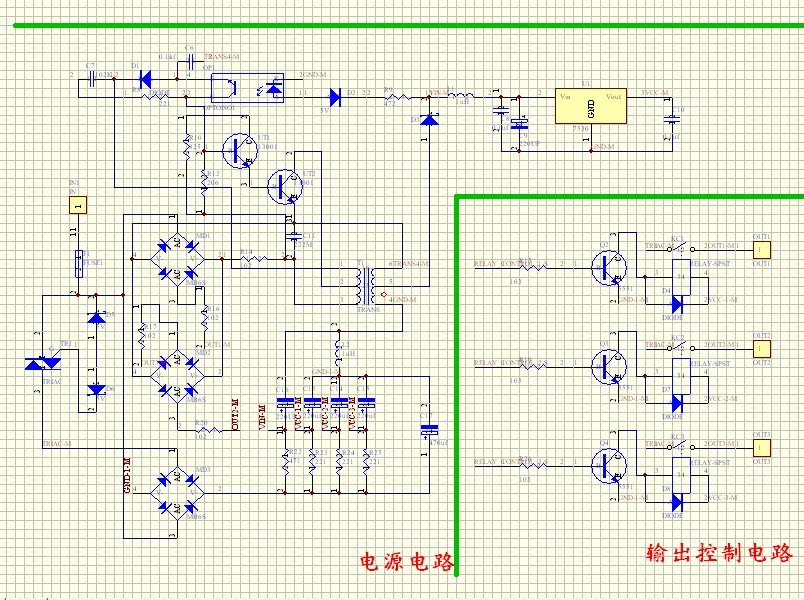
Task: Click the OUT3 output connector pad
Action: click(763, 448)
